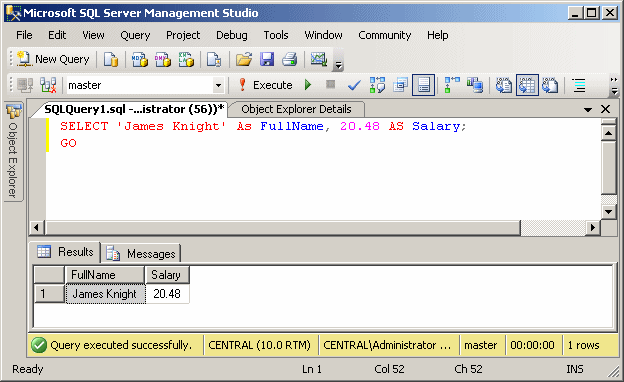Viewport: 624px width, 382px height.
Task: Open the Help menu
Action: point(438,35)
